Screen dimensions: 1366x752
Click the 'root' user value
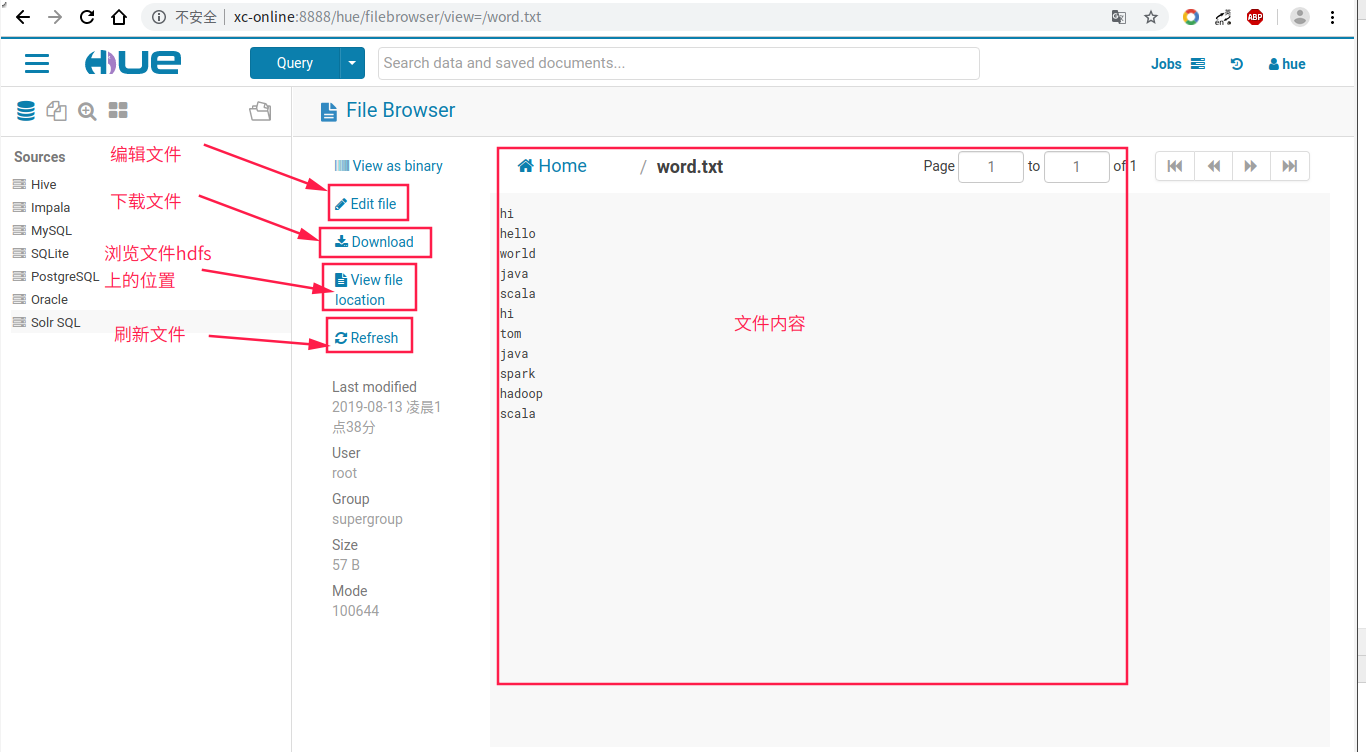(x=344, y=473)
